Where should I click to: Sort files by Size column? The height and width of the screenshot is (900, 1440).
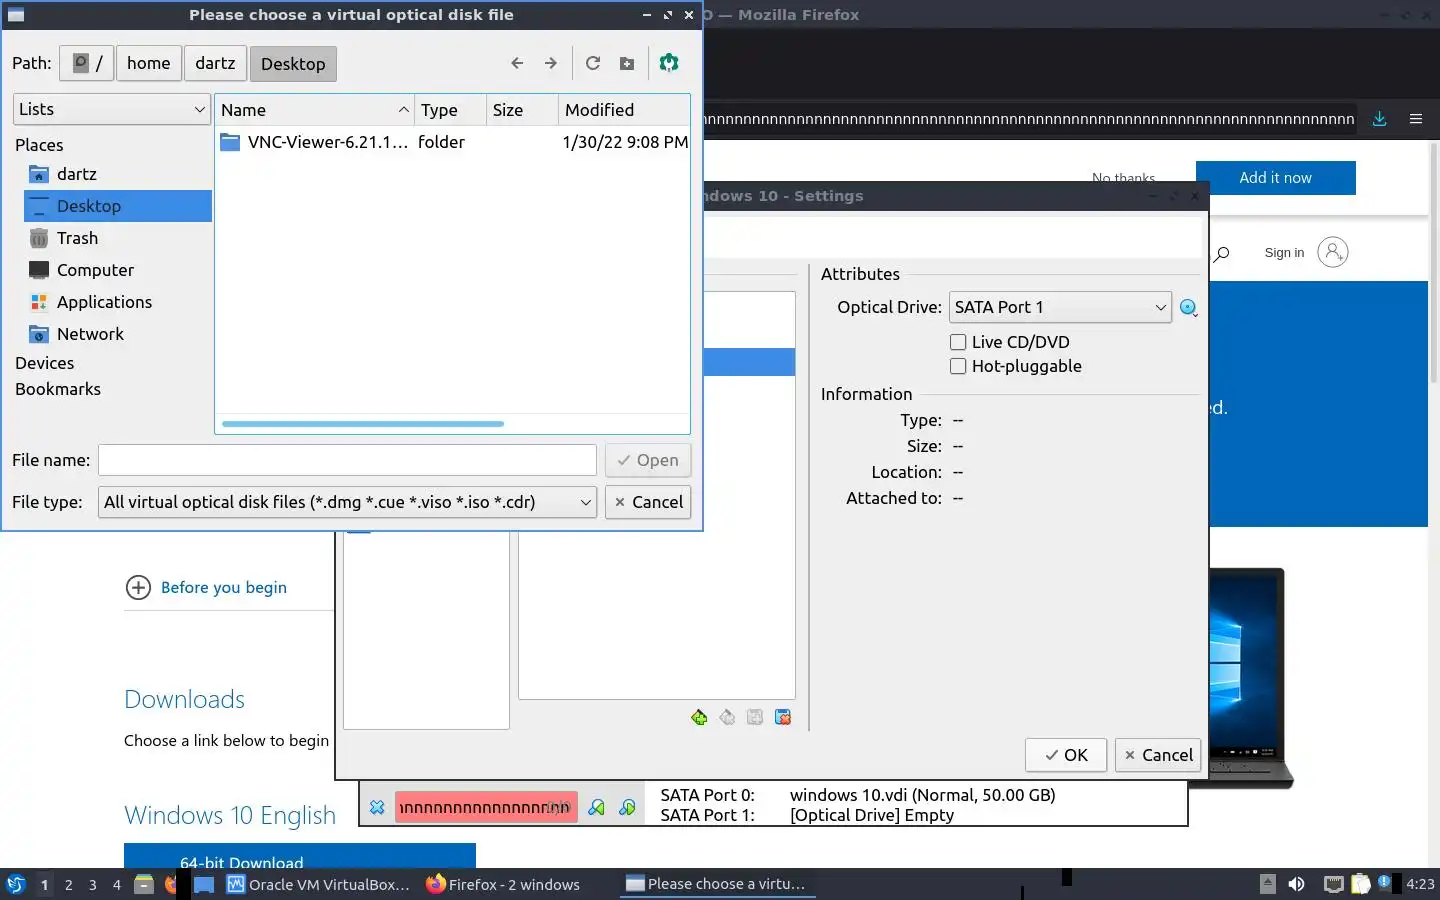tap(522, 110)
